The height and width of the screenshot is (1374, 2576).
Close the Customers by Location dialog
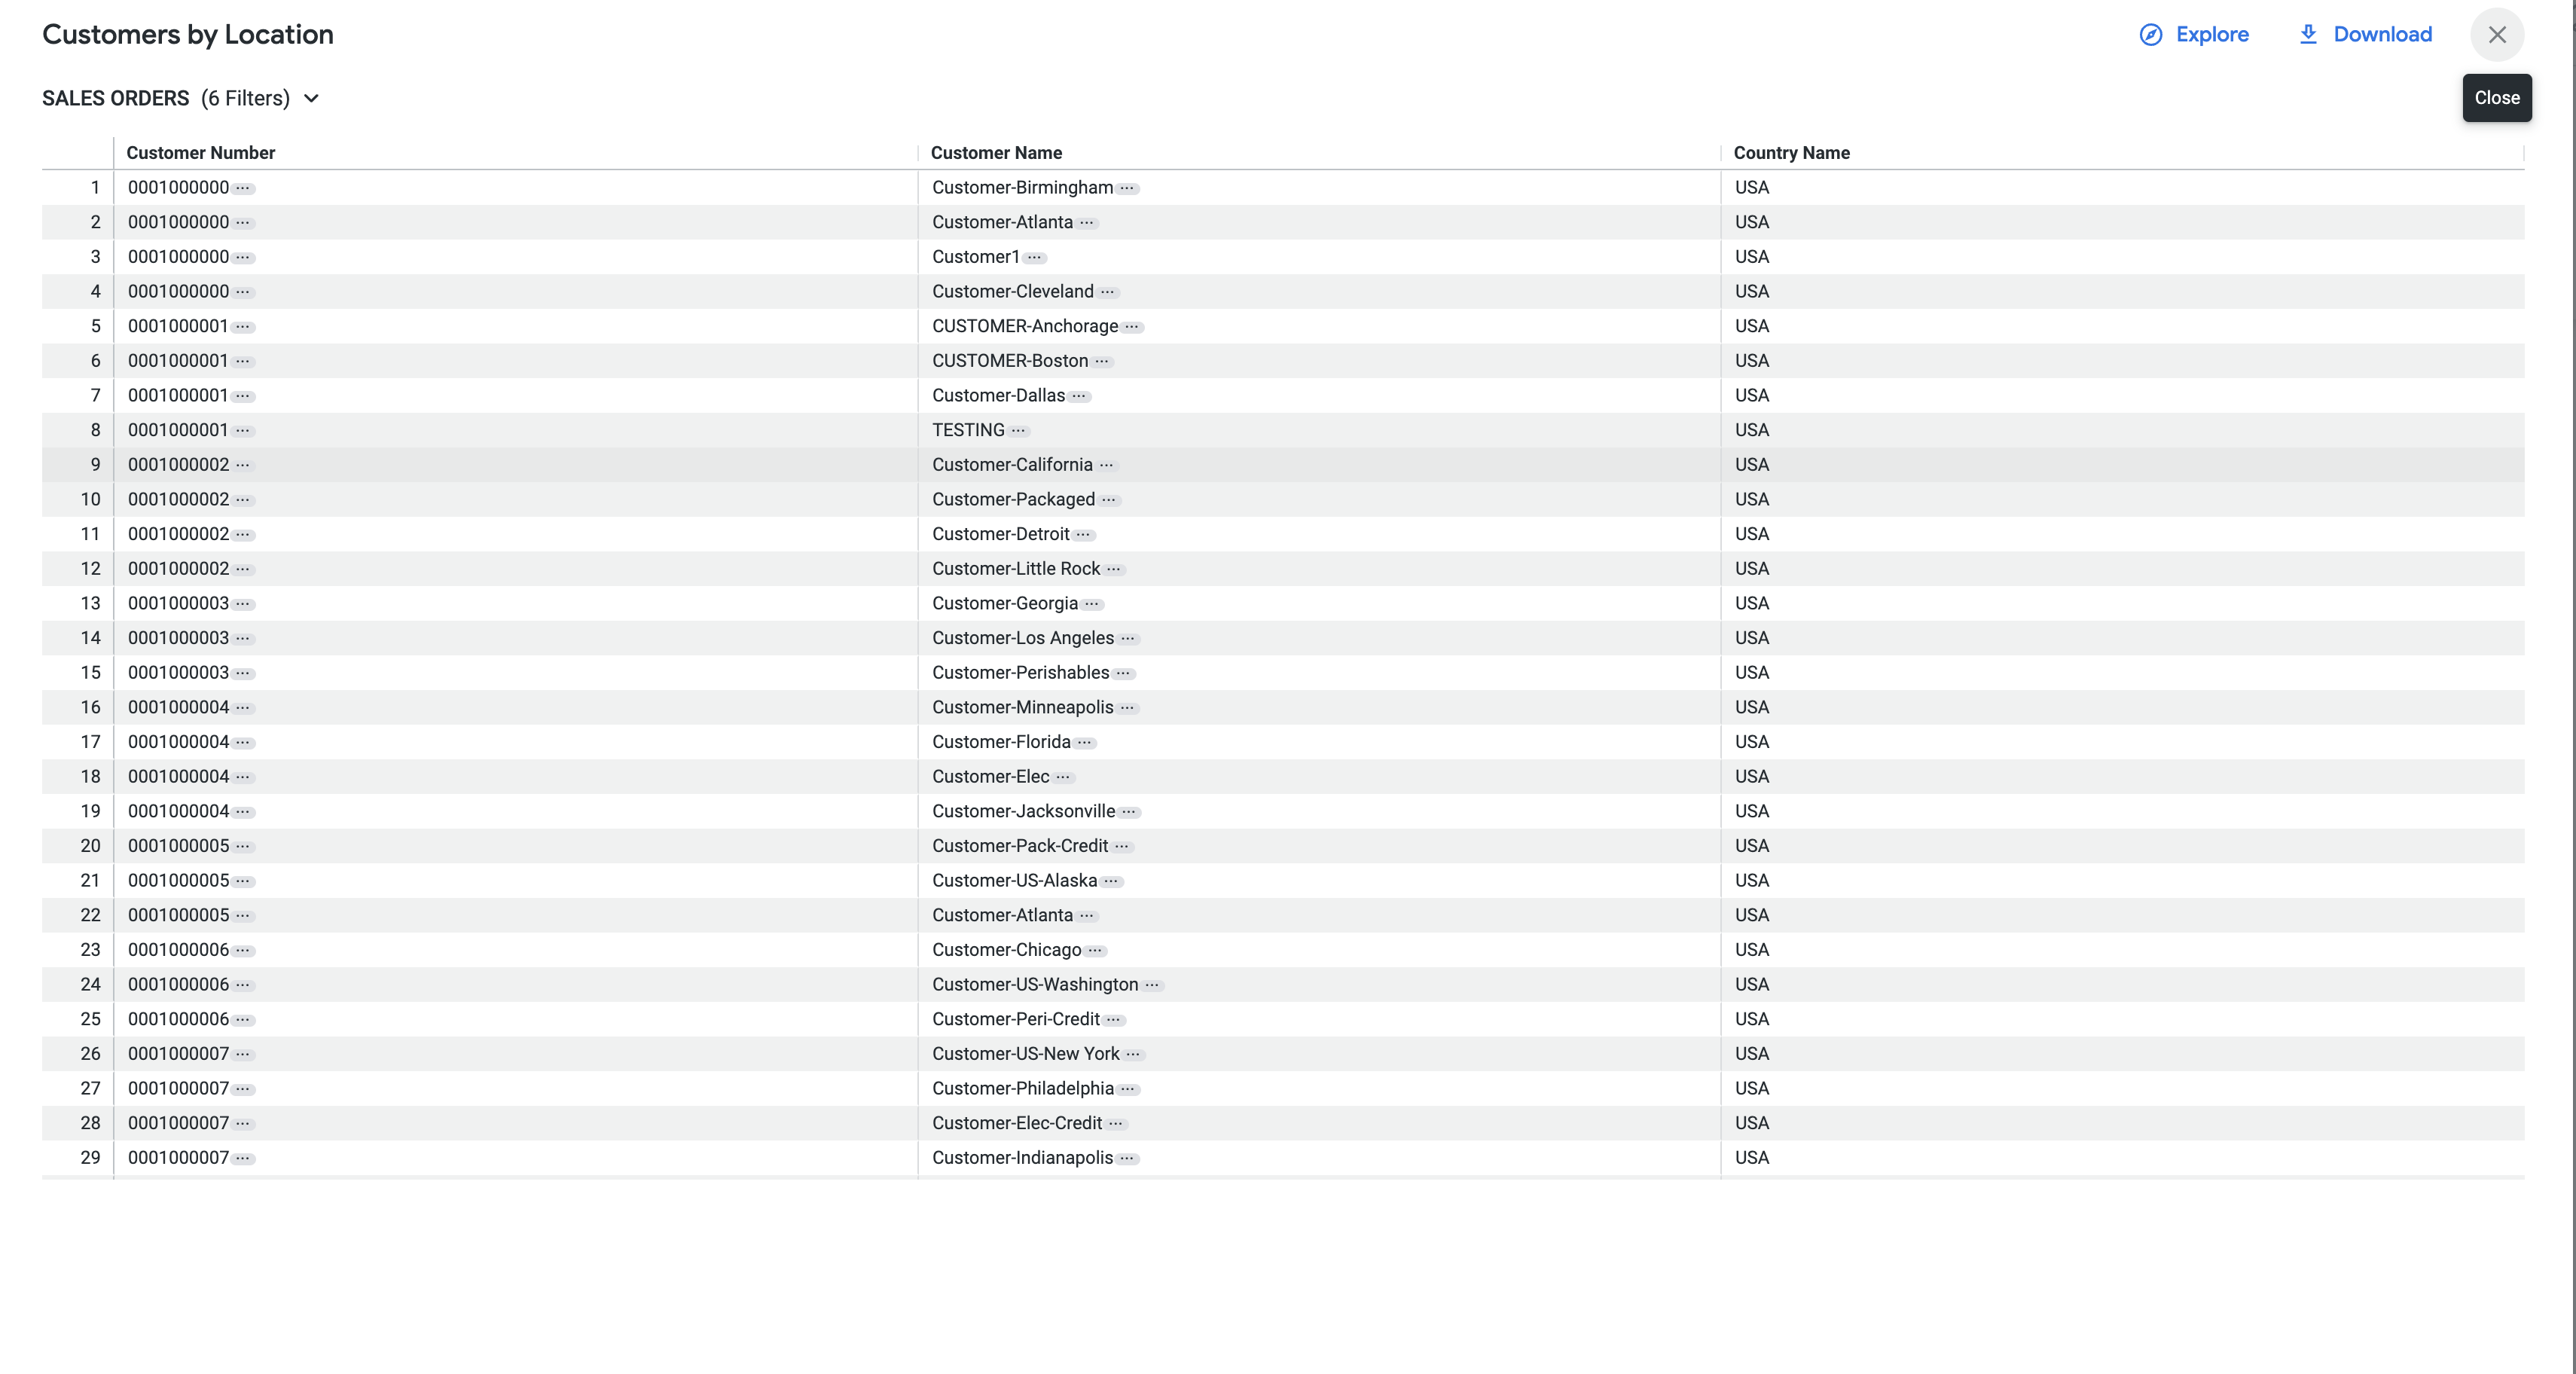tap(2497, 35)
